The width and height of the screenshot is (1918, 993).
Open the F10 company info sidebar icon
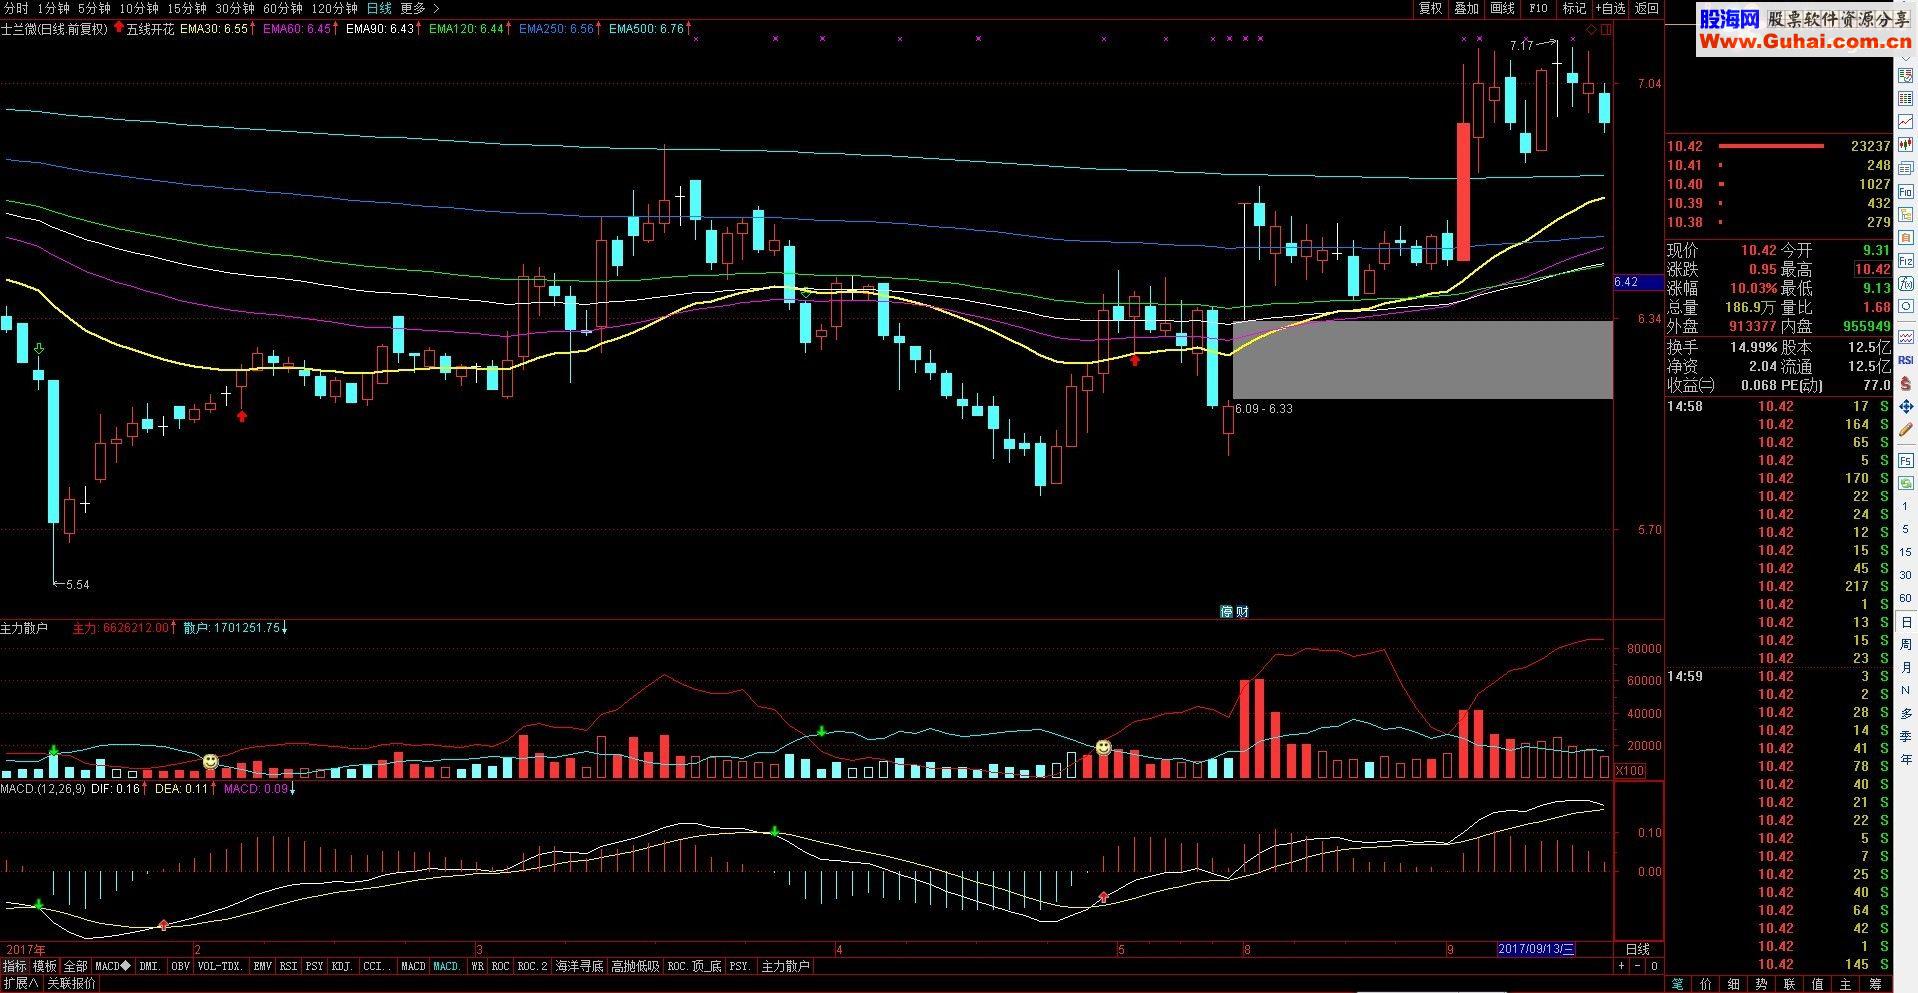click(1906, 191)
